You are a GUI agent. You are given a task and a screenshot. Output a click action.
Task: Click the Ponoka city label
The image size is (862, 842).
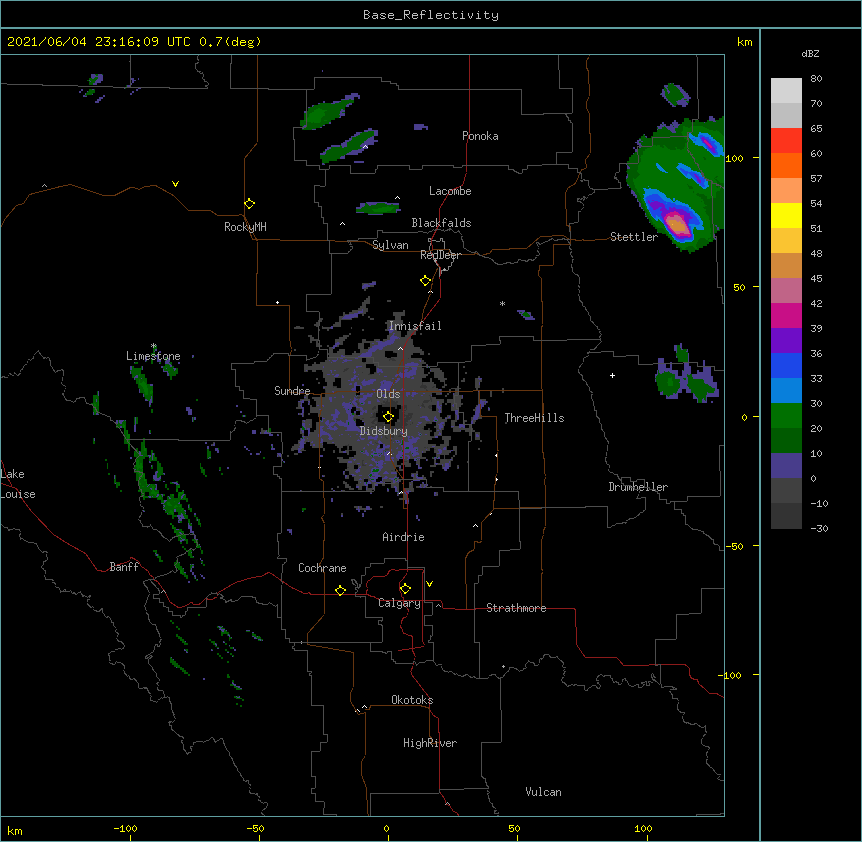[480, 136]
